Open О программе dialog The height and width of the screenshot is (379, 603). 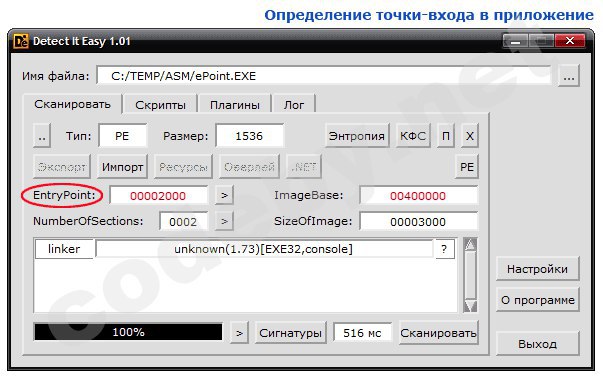coord(537,300)
